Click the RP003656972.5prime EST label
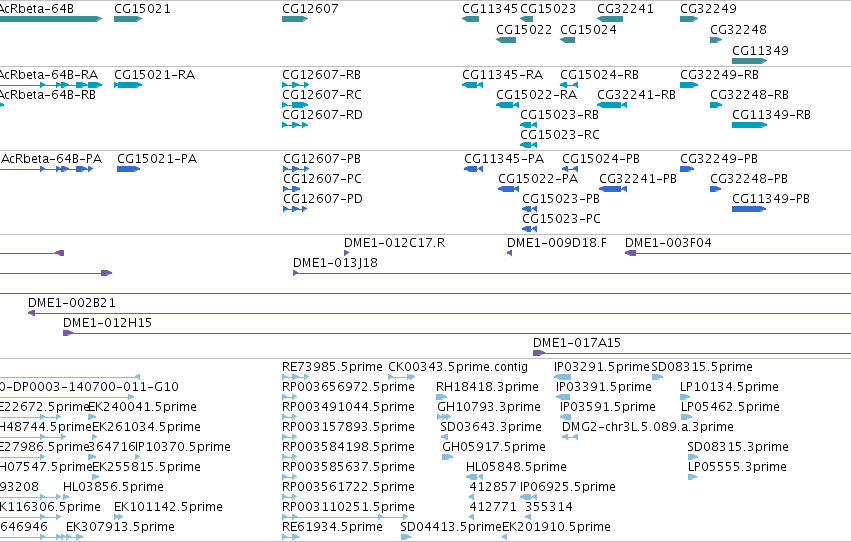This screenshot has height=542, width=851. point(348,386)
